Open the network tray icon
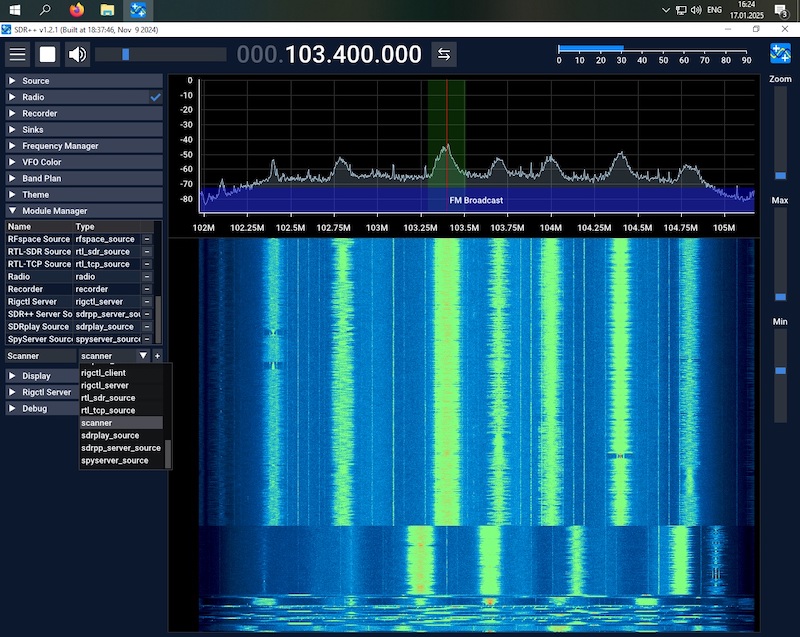The width and height of the screenshot is (800, 637). click(681, 10)
